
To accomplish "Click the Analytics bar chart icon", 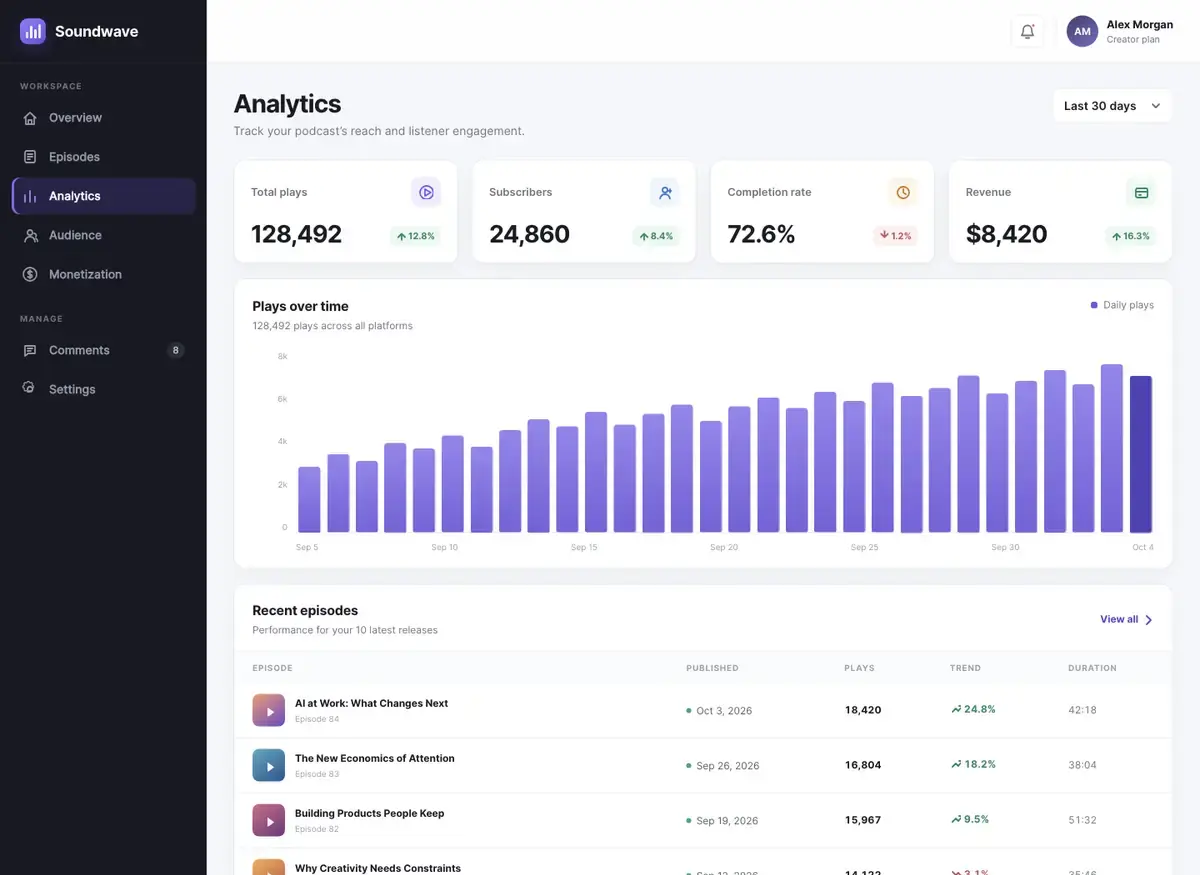I will click(x=30, y=196).
